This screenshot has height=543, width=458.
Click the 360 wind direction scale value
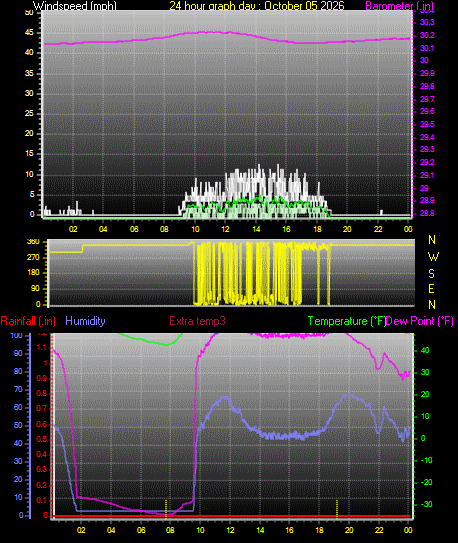click(x=33, y=242)
